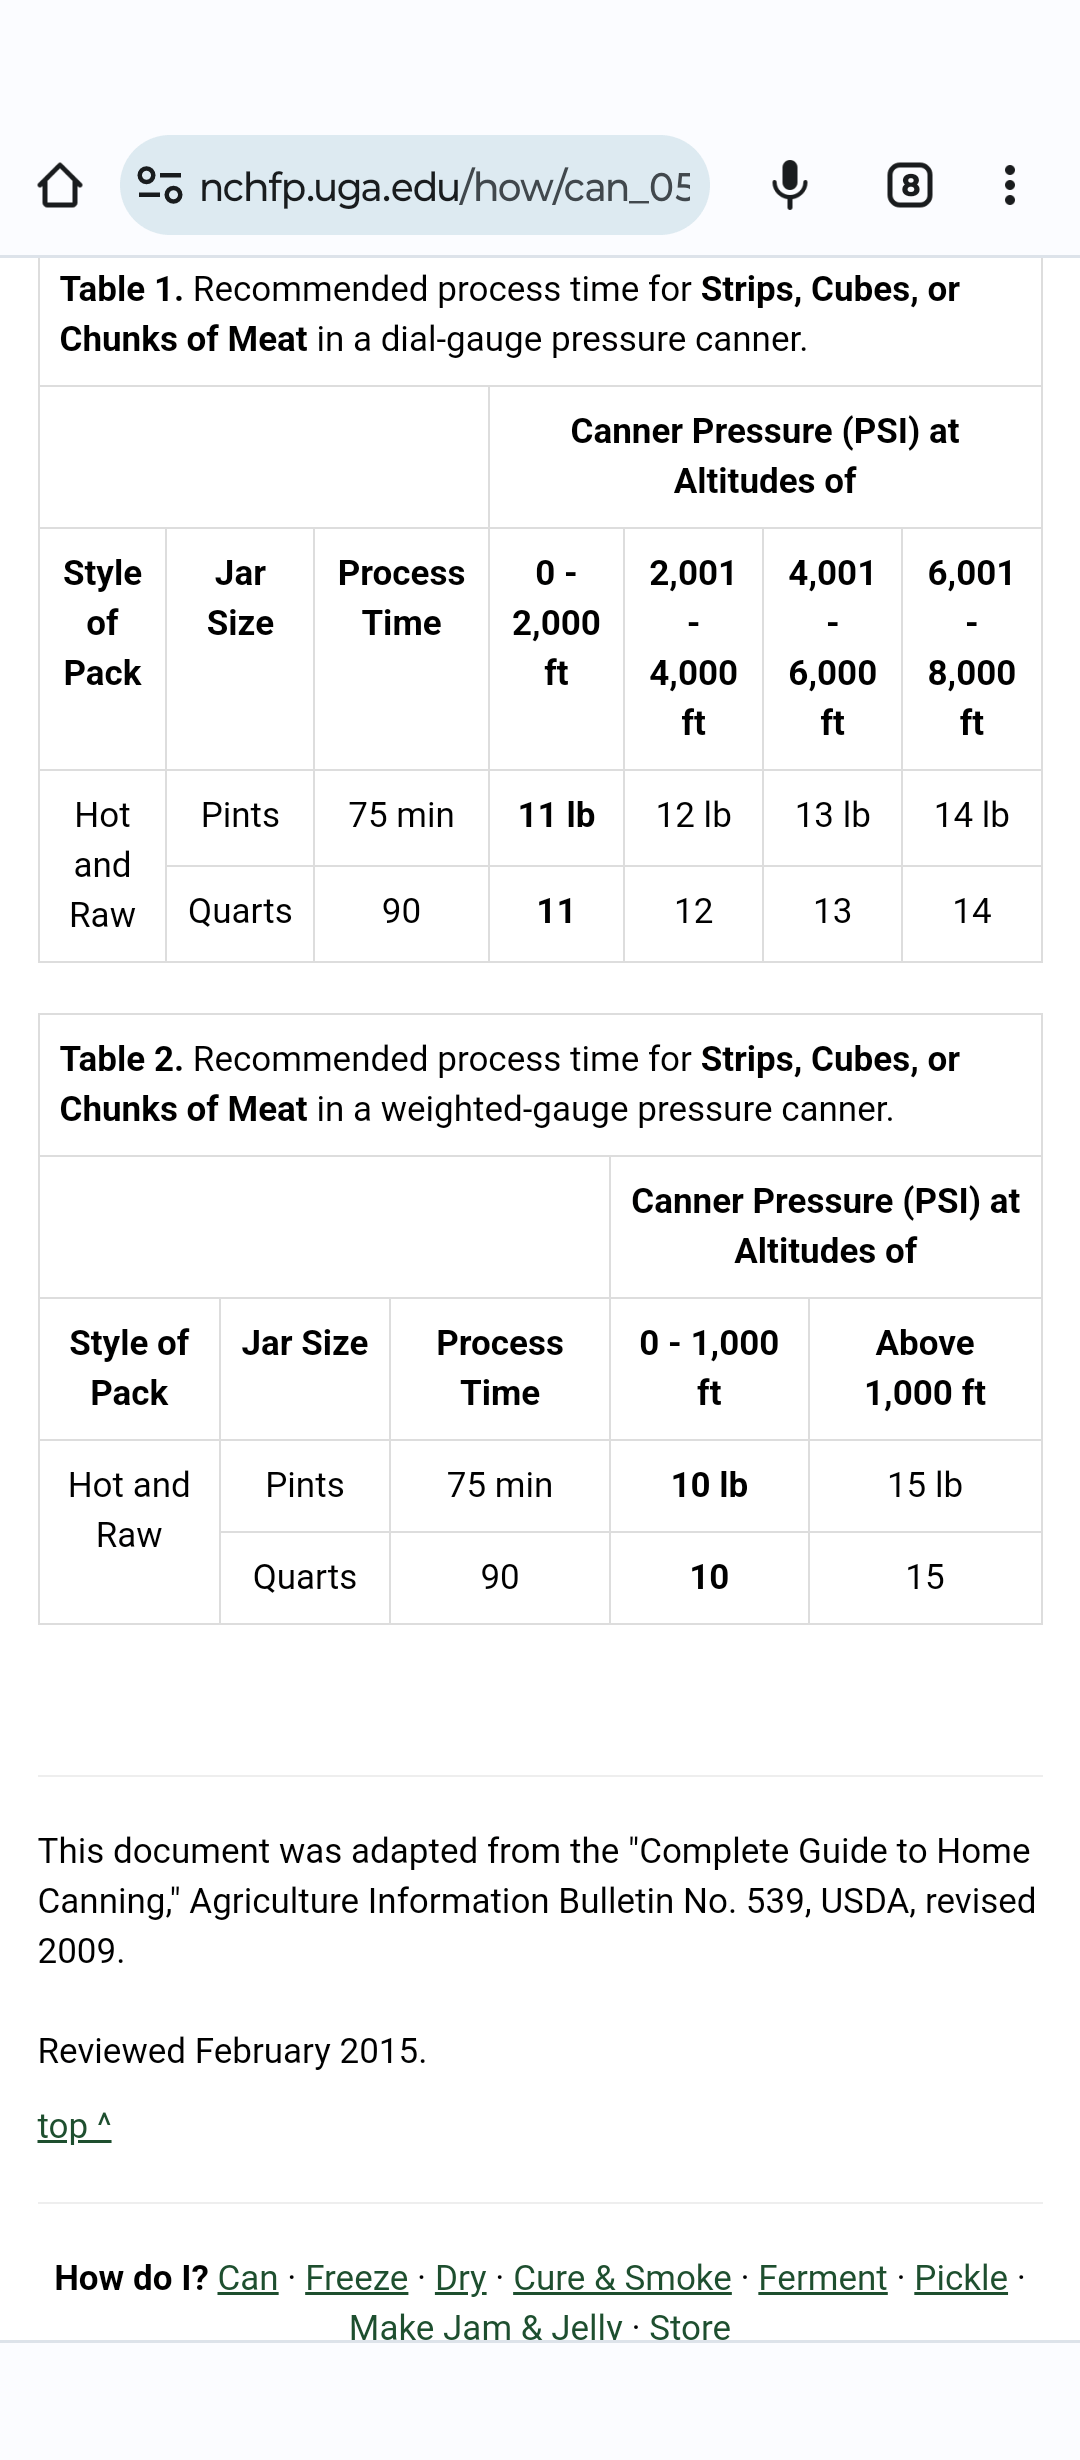This screenshot has height=2460, width=1080.
Task: Click the "Reviewed February 2015." text
Action: coord(232,2051)
